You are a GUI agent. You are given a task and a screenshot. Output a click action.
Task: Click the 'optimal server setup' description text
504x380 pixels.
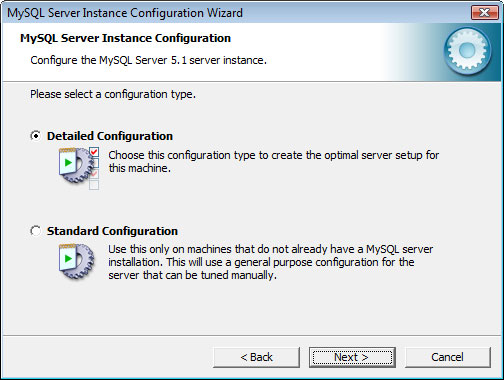[274, 162]
